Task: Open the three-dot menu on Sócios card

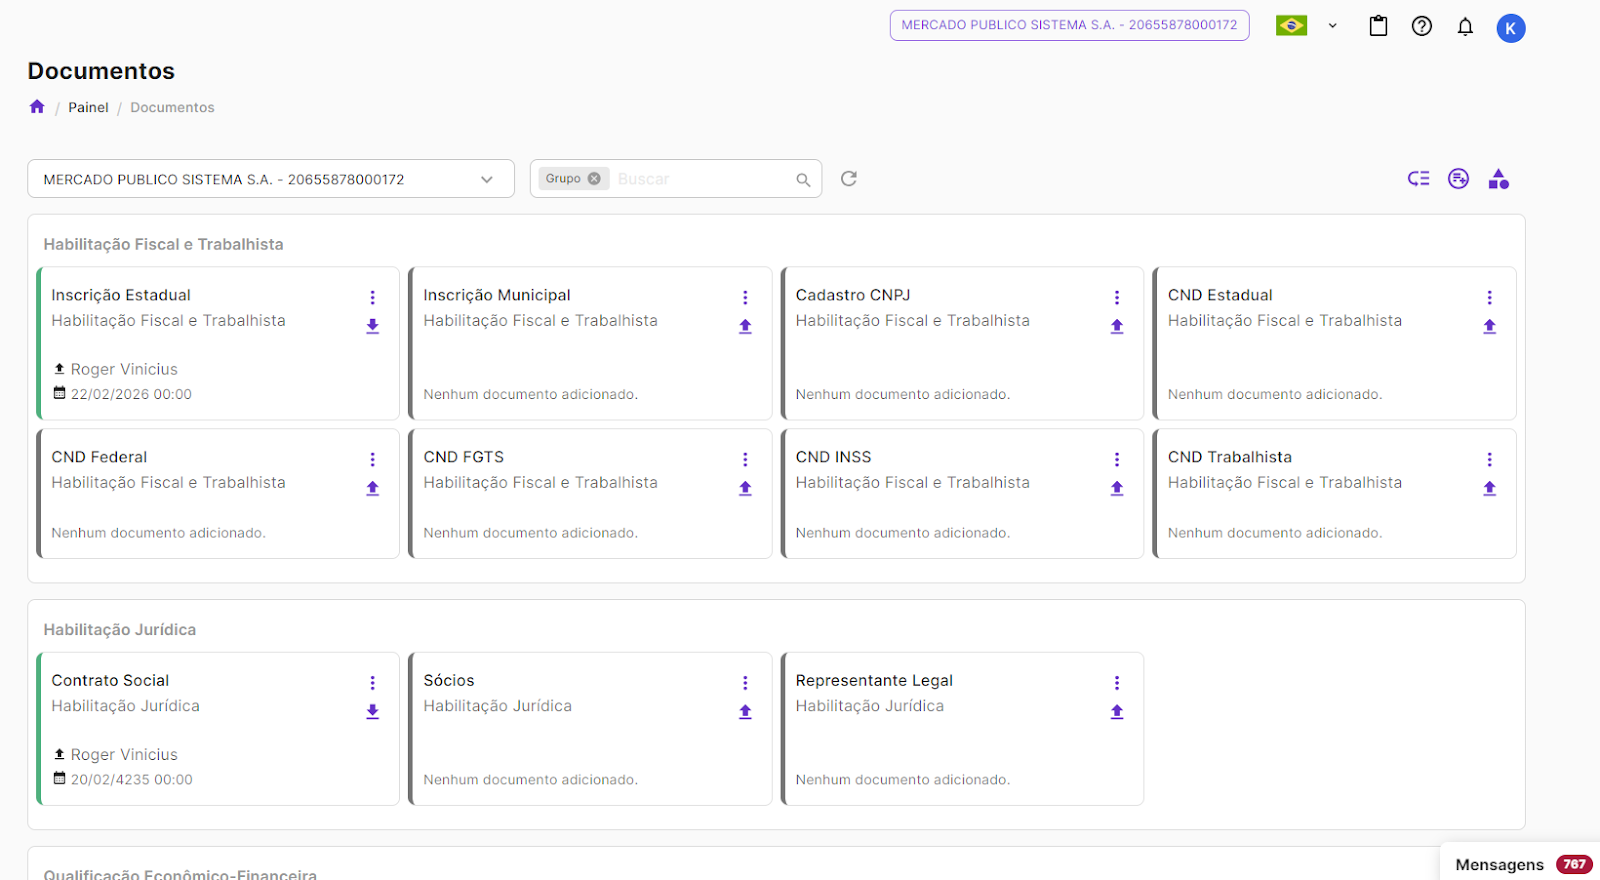Action: [x=745, y=682]
